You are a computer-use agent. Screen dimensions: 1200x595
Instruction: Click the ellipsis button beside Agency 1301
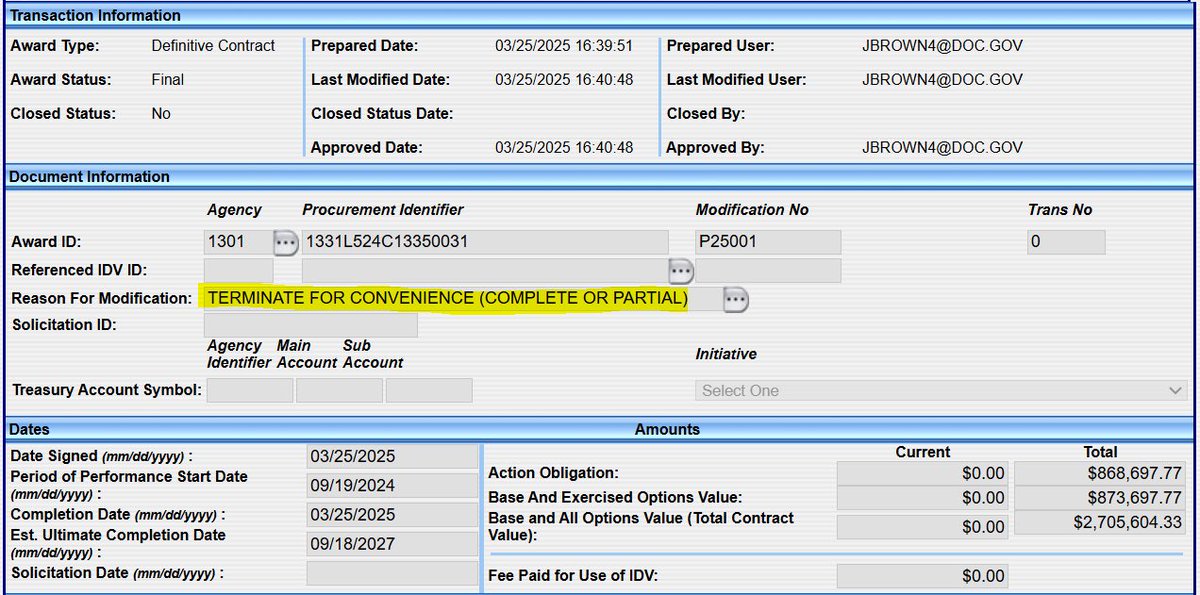[286, 243]
